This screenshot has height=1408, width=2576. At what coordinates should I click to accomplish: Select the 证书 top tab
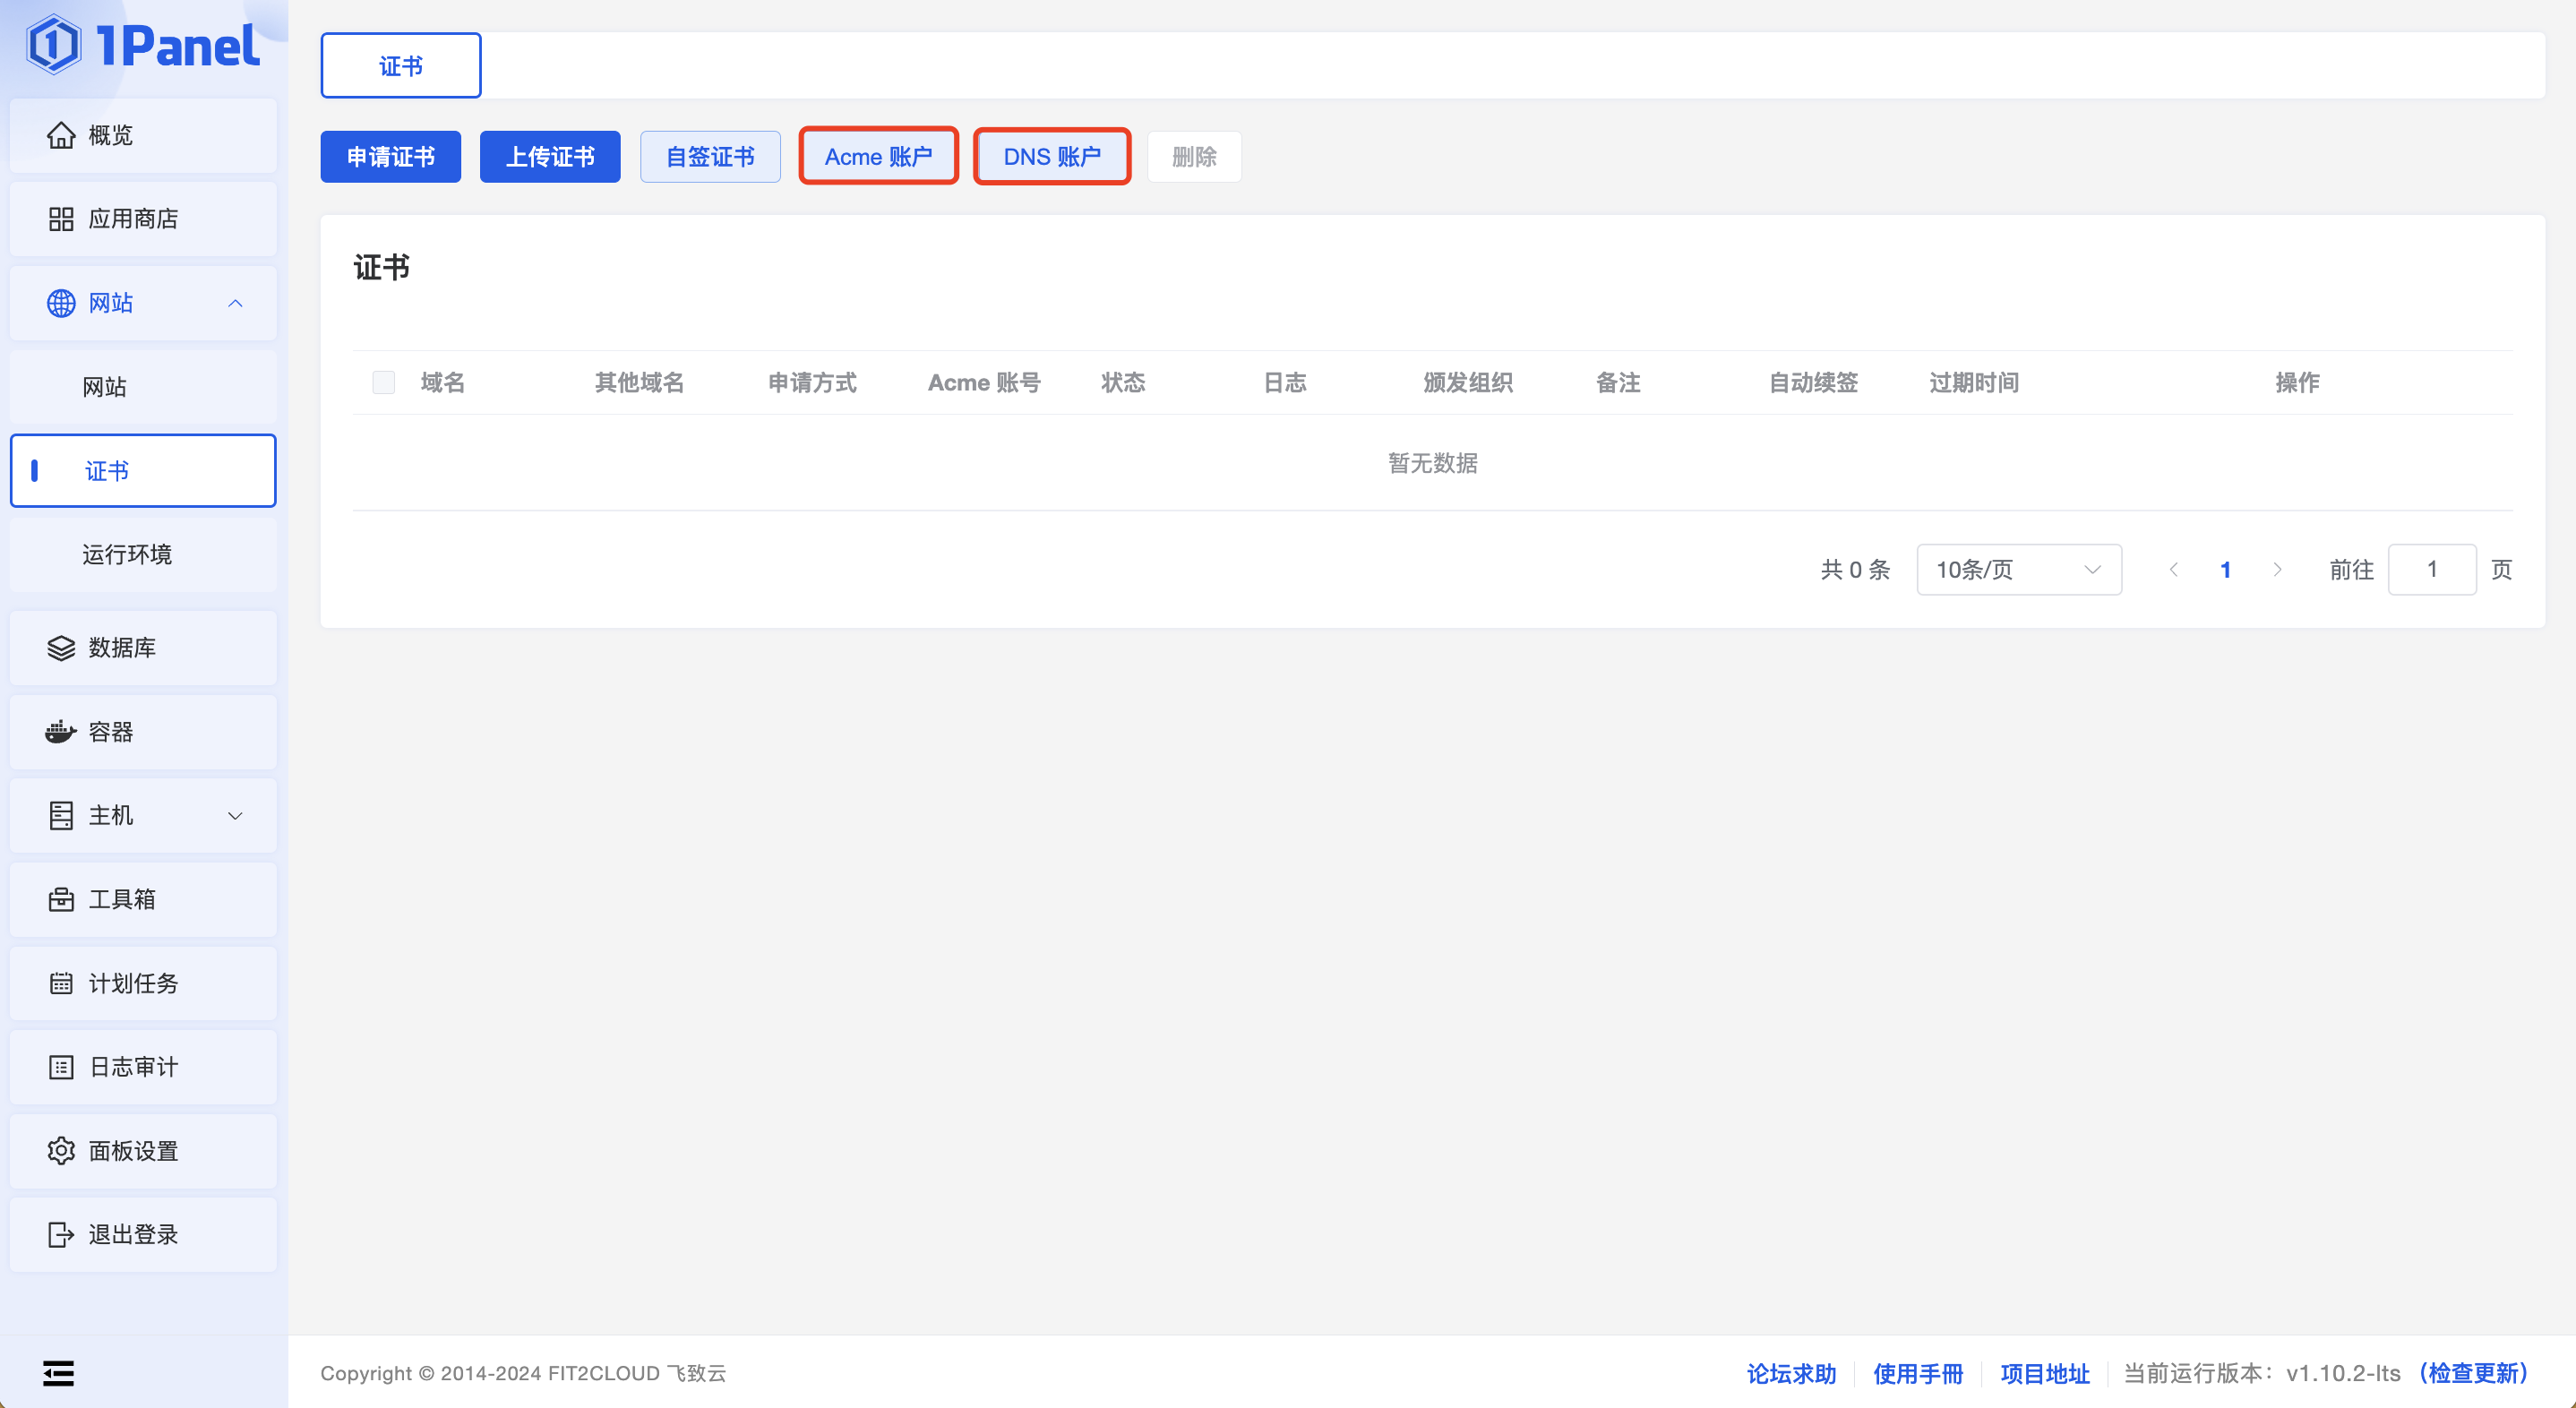click(401, 66)
